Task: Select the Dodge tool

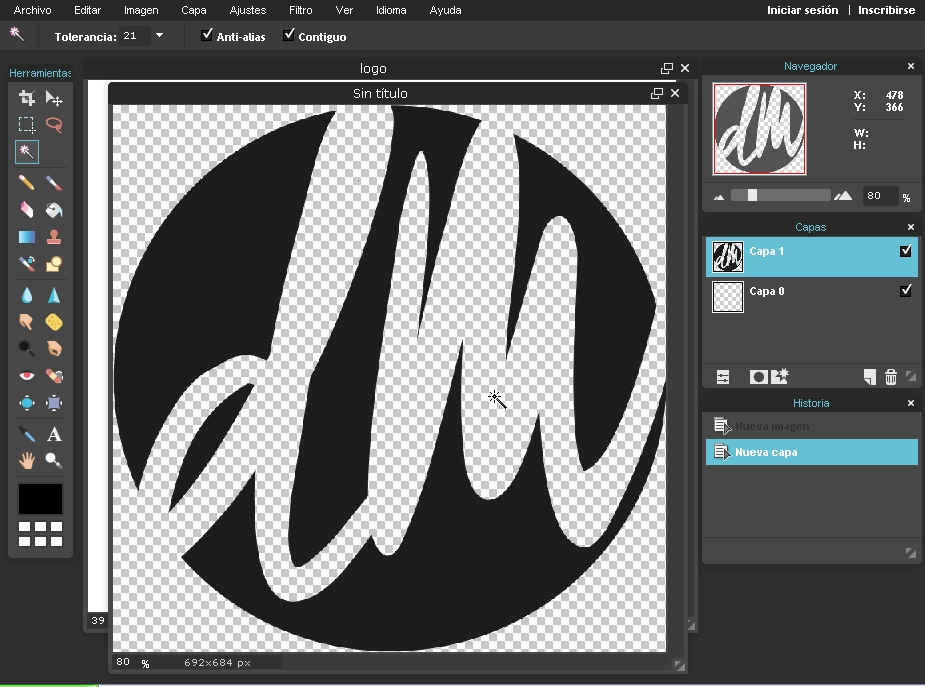Action: click(27, 349)
